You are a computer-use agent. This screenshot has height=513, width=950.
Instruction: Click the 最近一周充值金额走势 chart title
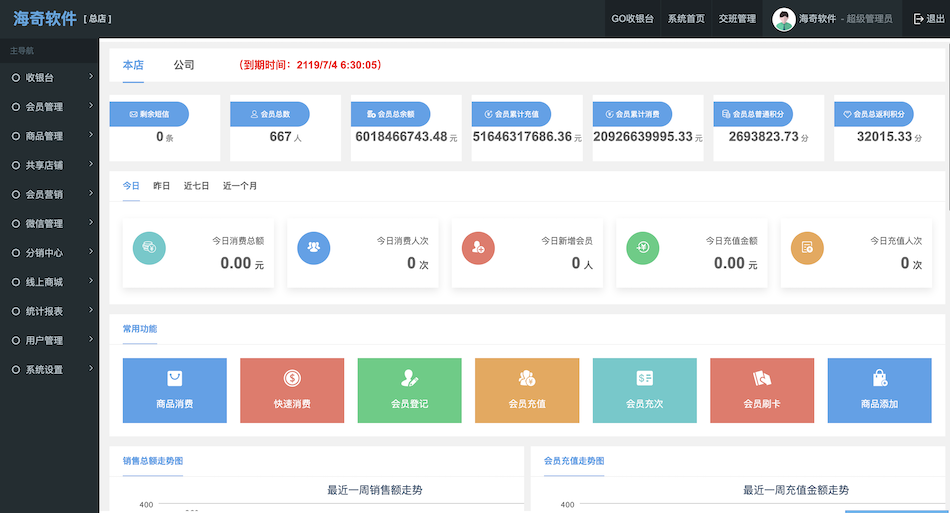[796, 490]
